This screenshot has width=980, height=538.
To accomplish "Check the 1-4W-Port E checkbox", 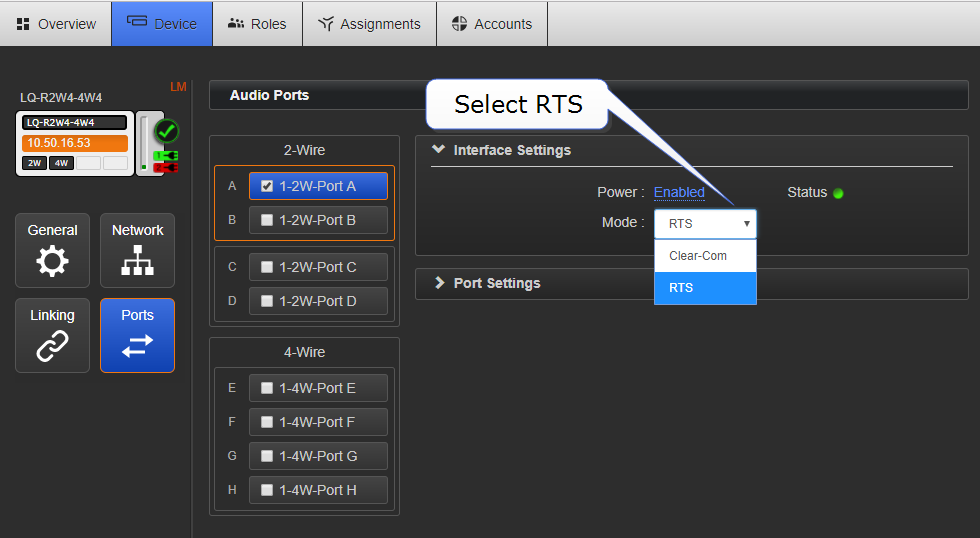I will [267, 388].
